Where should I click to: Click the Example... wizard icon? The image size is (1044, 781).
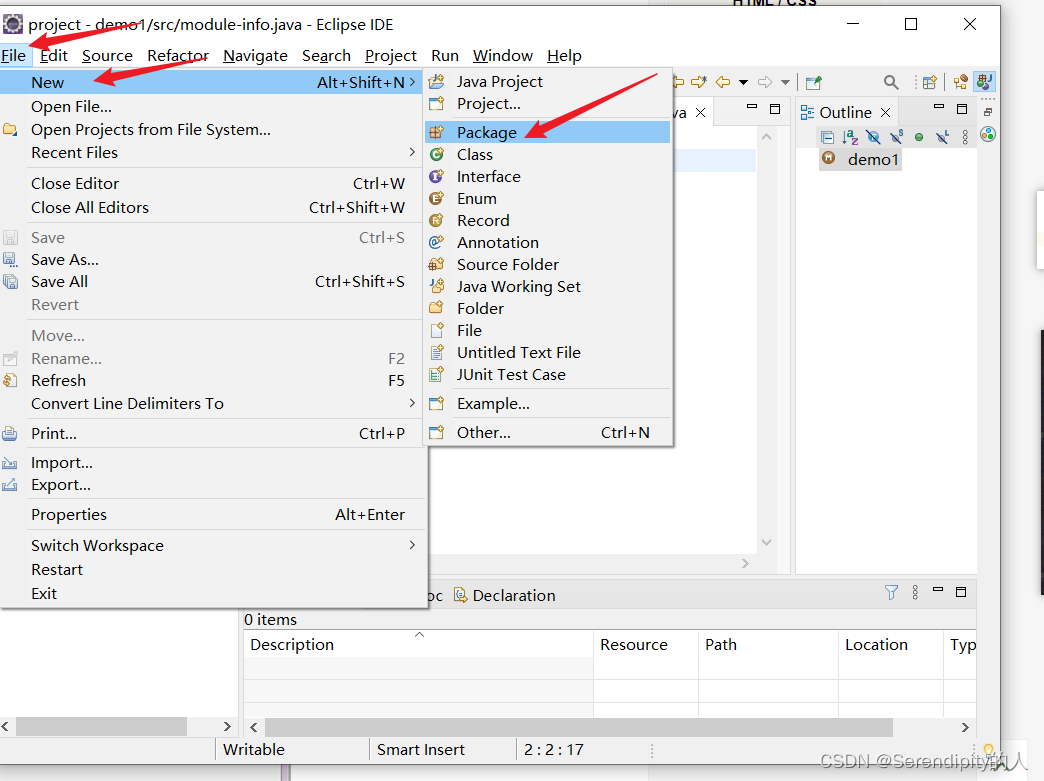[x=437, y=403]
